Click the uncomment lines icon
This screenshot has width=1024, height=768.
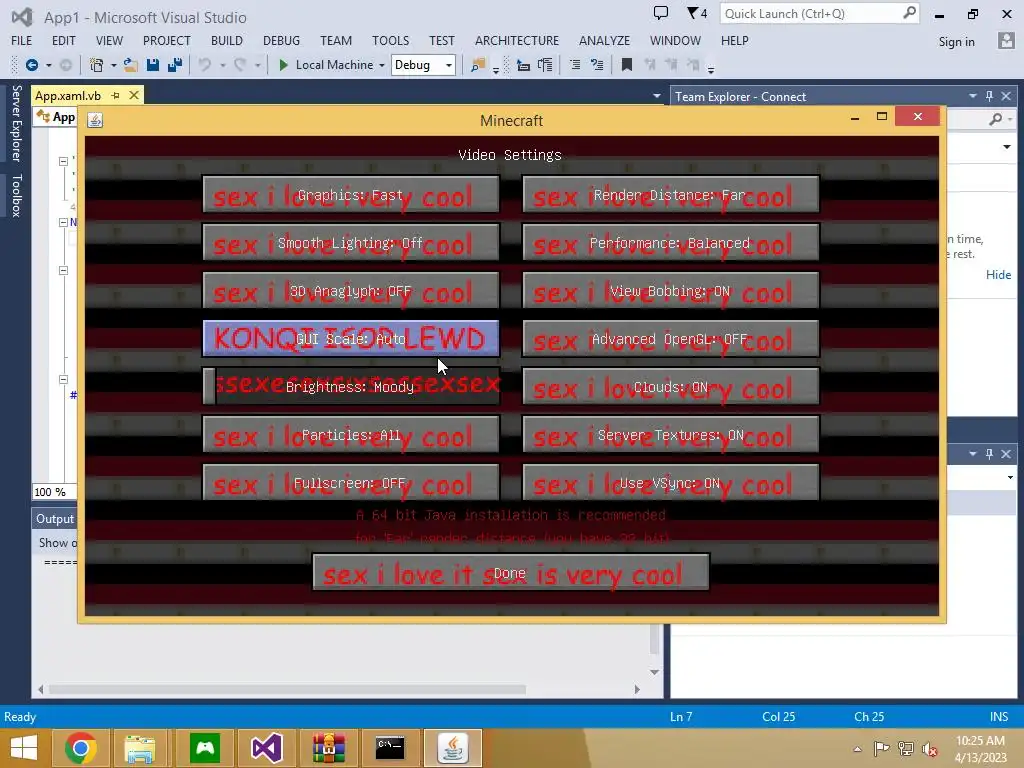[597, 65]
